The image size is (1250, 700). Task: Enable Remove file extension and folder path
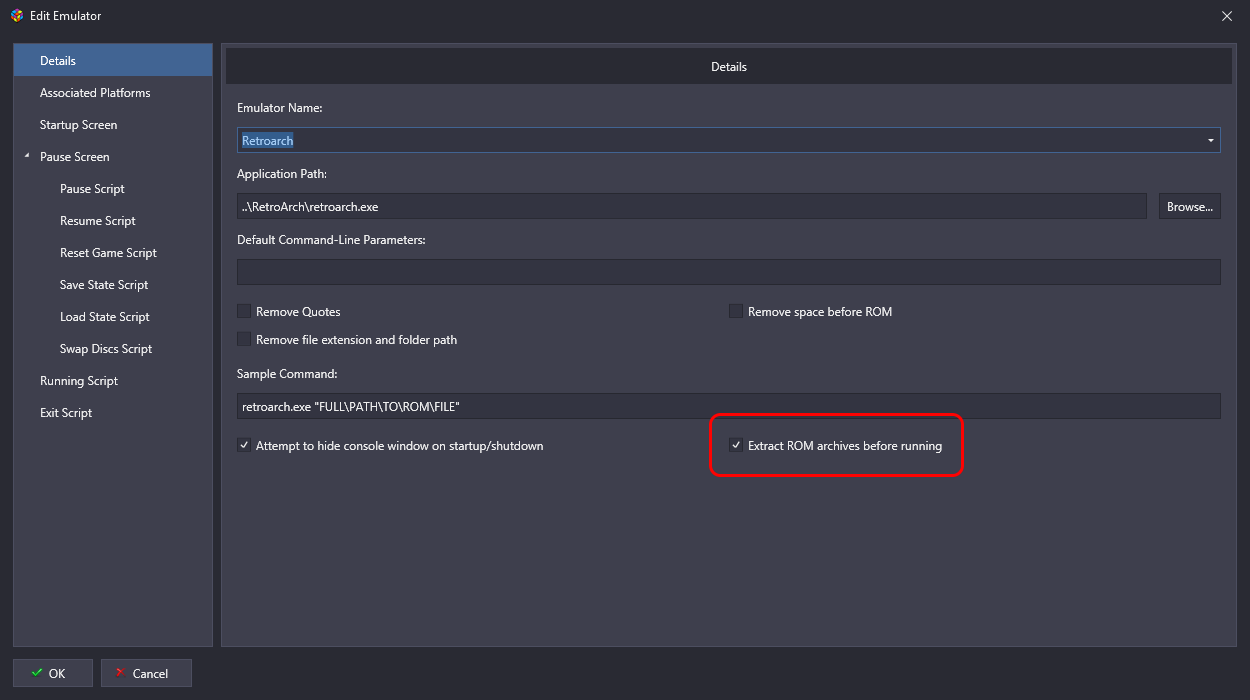[x=244, y=340]
